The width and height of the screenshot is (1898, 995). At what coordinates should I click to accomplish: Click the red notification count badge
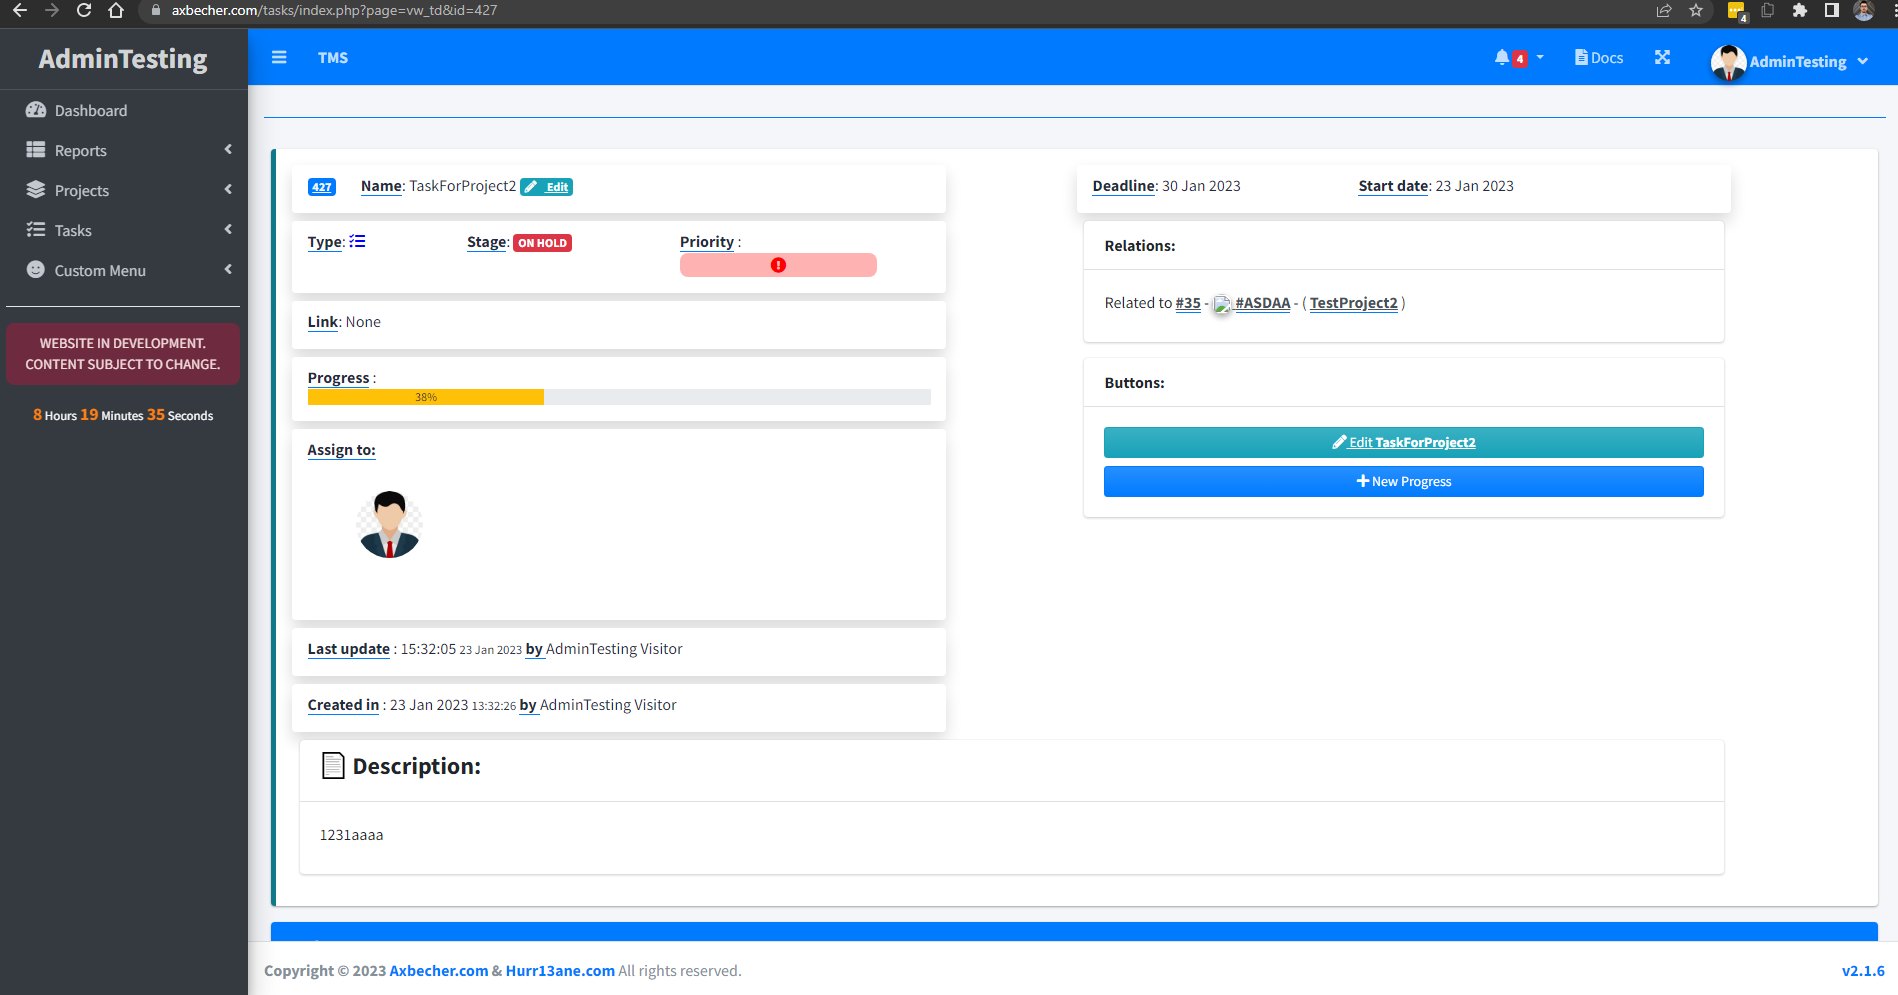[x=1520, y=58]
